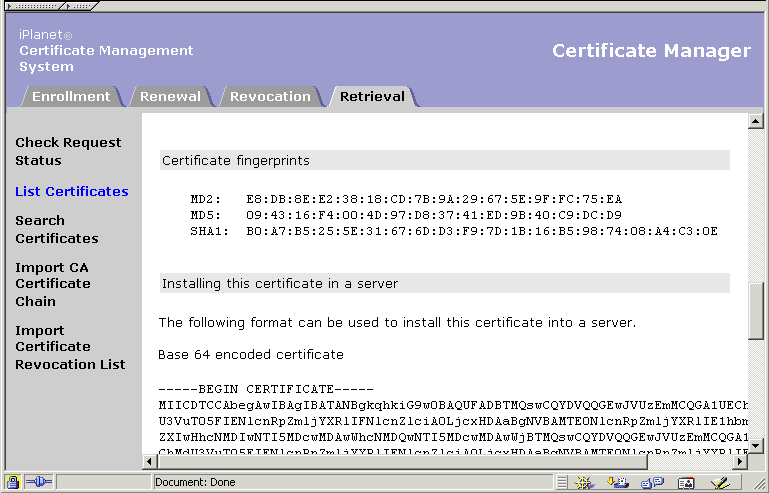Open Composer pencil icon in component bar
Image resolution: width=769 pixels, height=493 pixels.
[719, 483]
